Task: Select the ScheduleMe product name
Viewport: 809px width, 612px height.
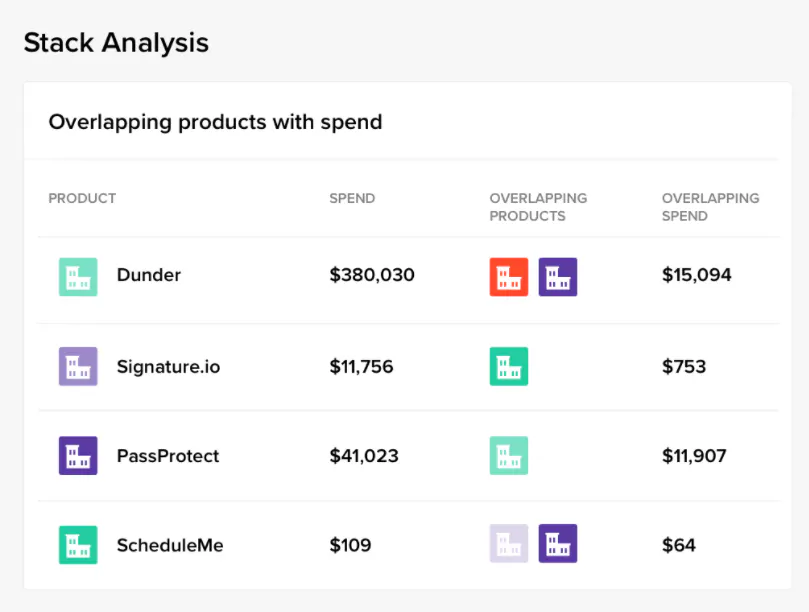Action: tap(170, 545)
